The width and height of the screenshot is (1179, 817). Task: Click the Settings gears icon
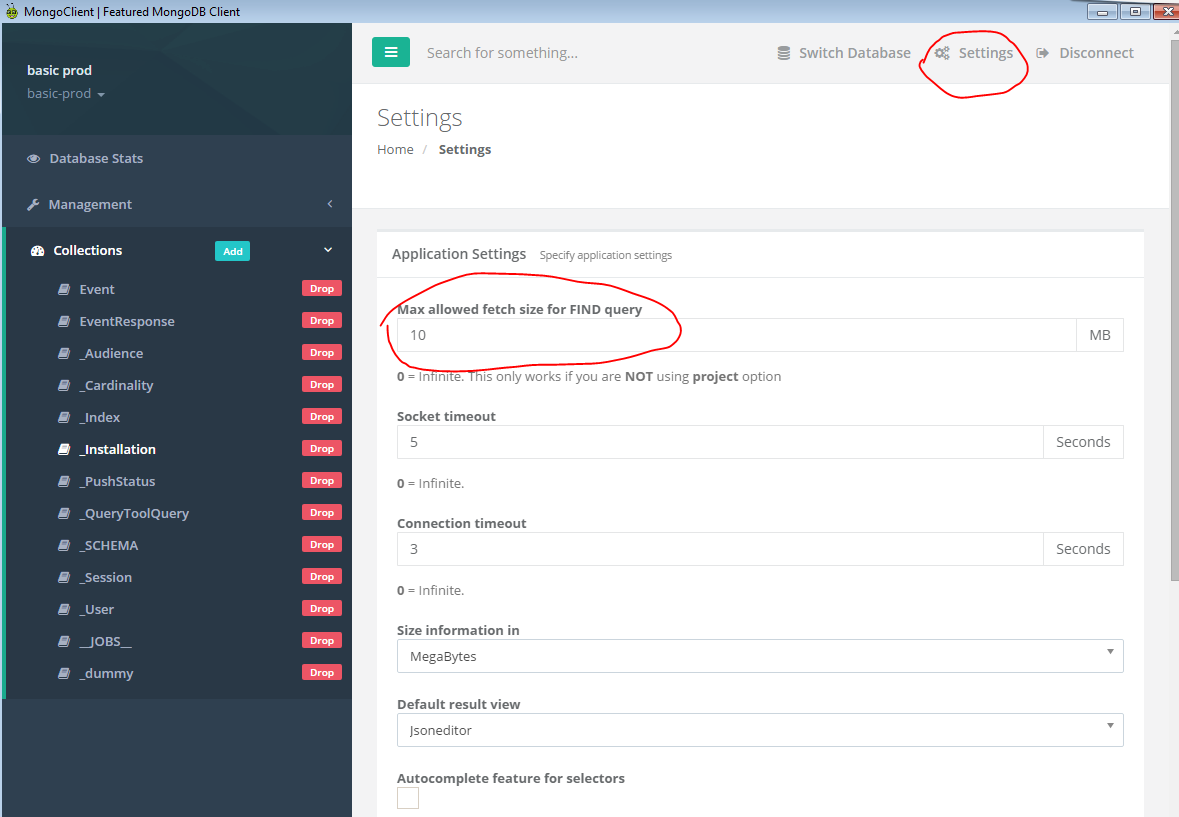point(942,53)
